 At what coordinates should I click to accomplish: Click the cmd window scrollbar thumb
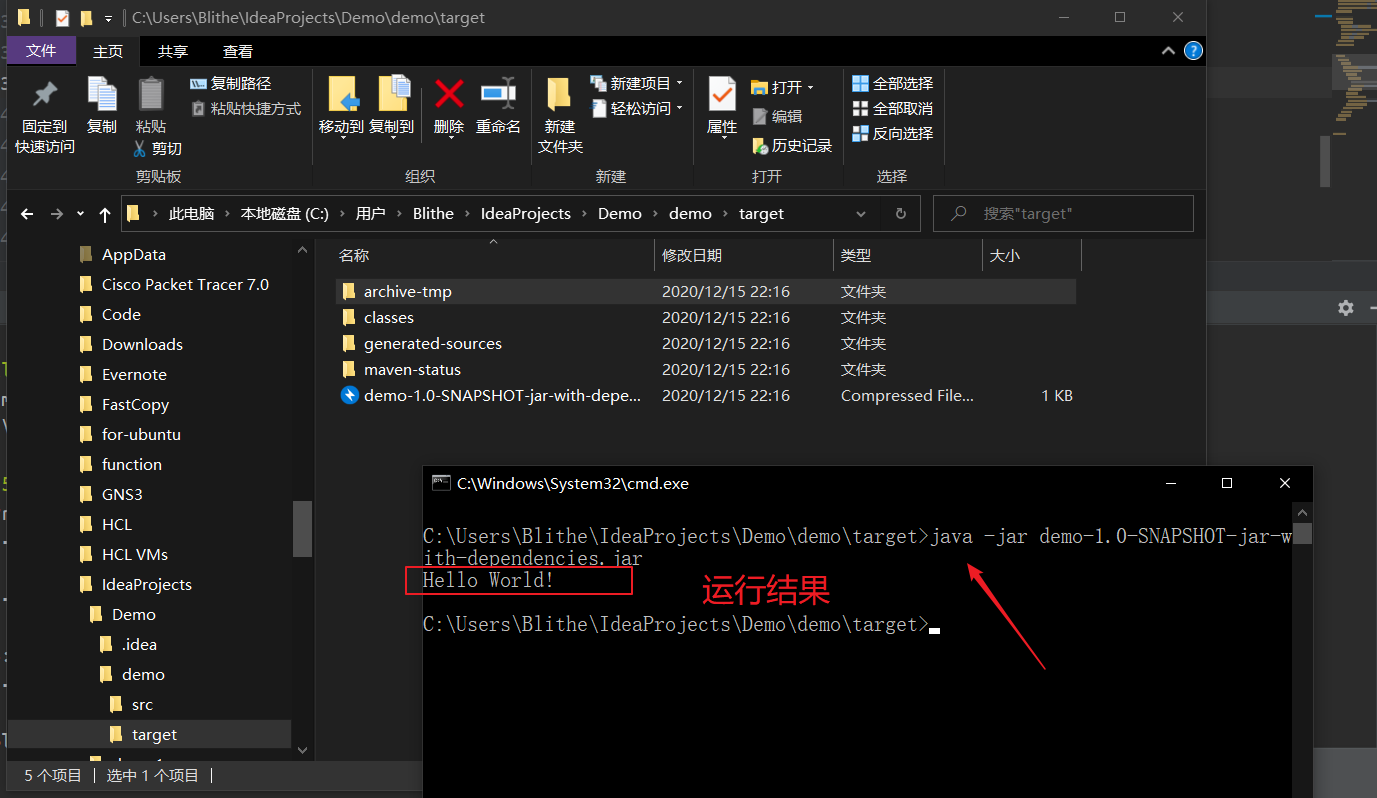(1302, 533)
